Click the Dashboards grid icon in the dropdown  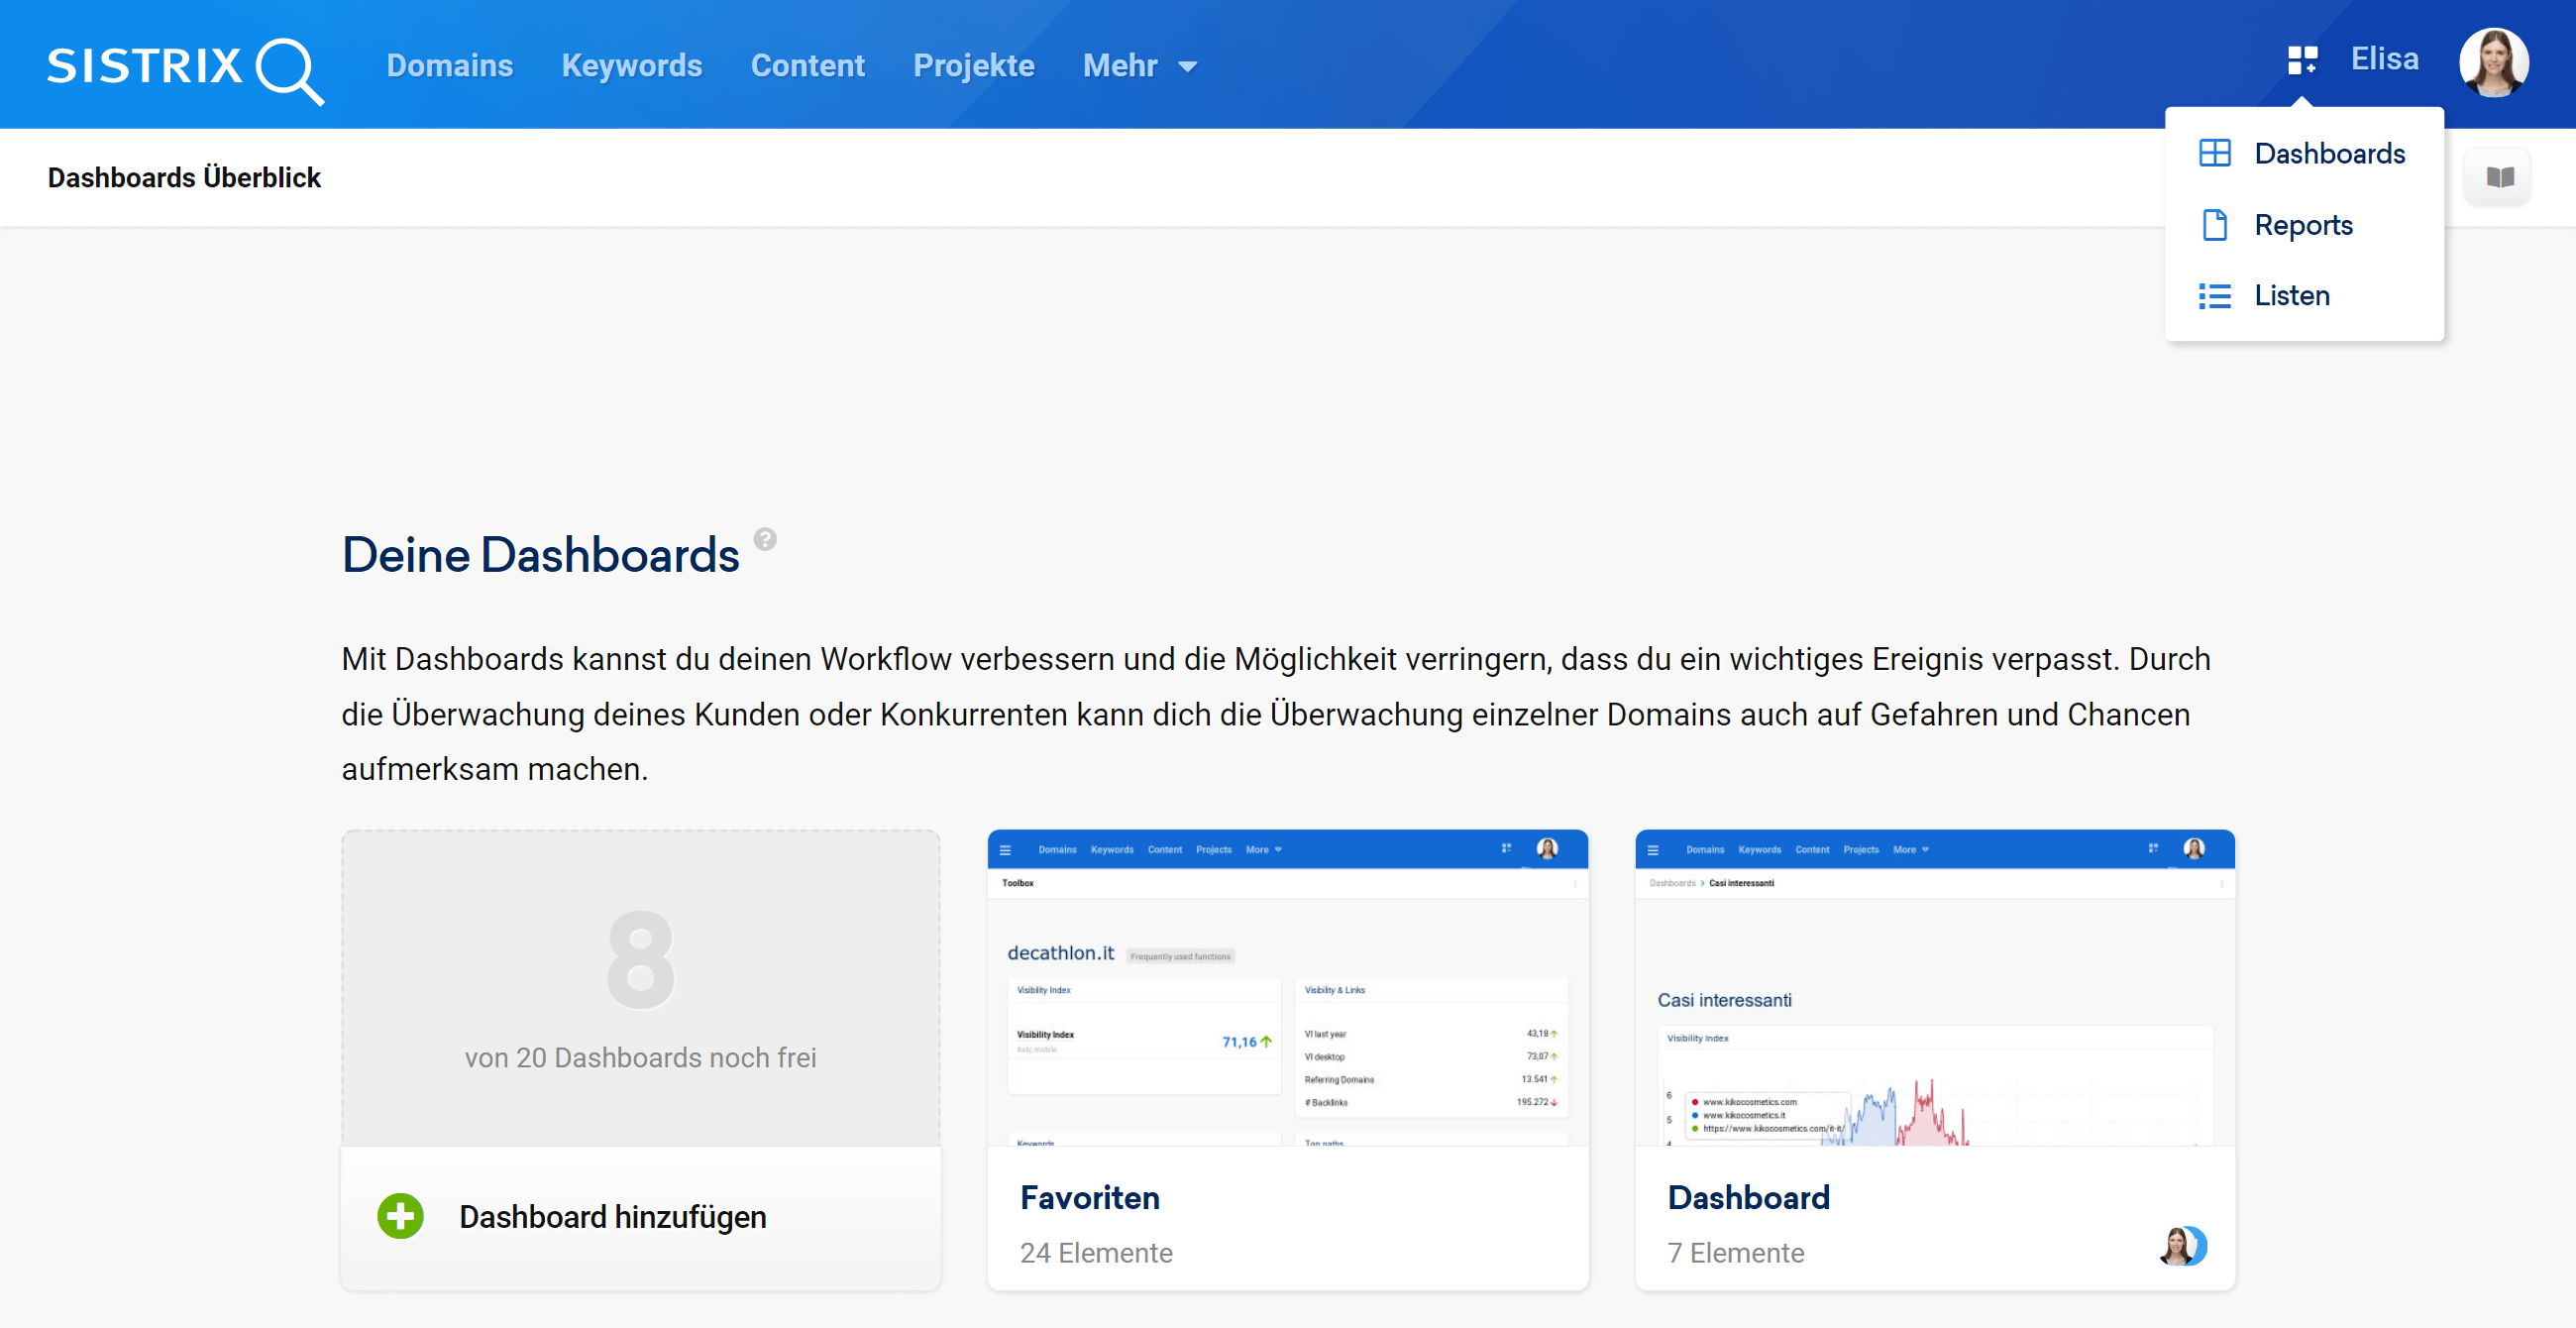(x=2214, y=153)
